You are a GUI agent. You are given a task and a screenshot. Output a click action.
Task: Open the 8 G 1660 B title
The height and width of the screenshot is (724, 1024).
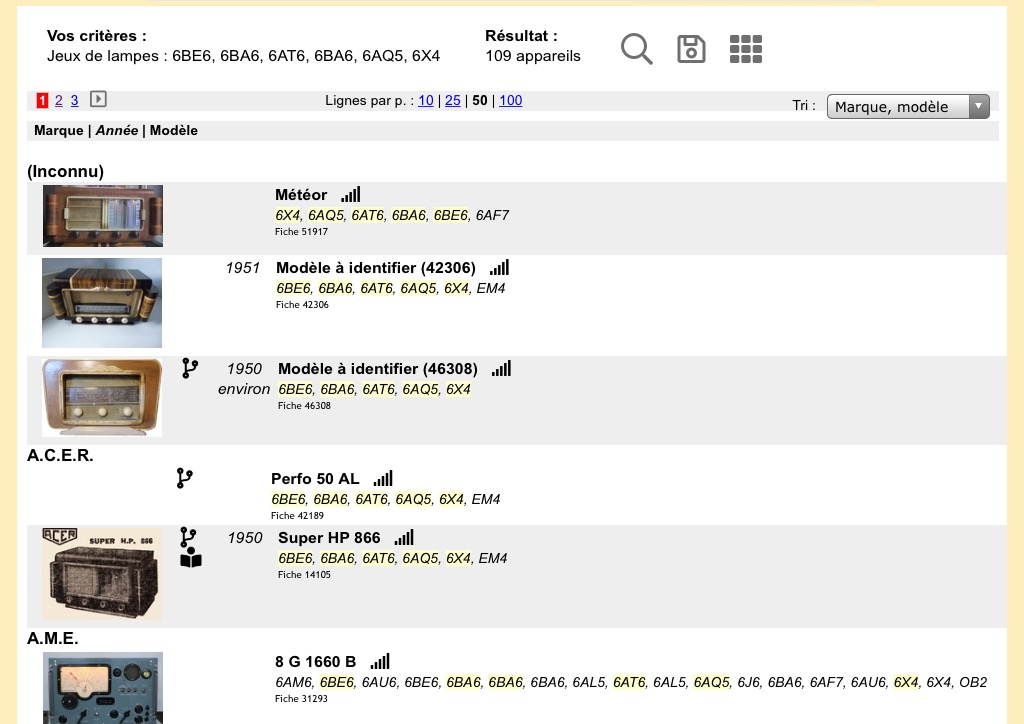point(315,661)
